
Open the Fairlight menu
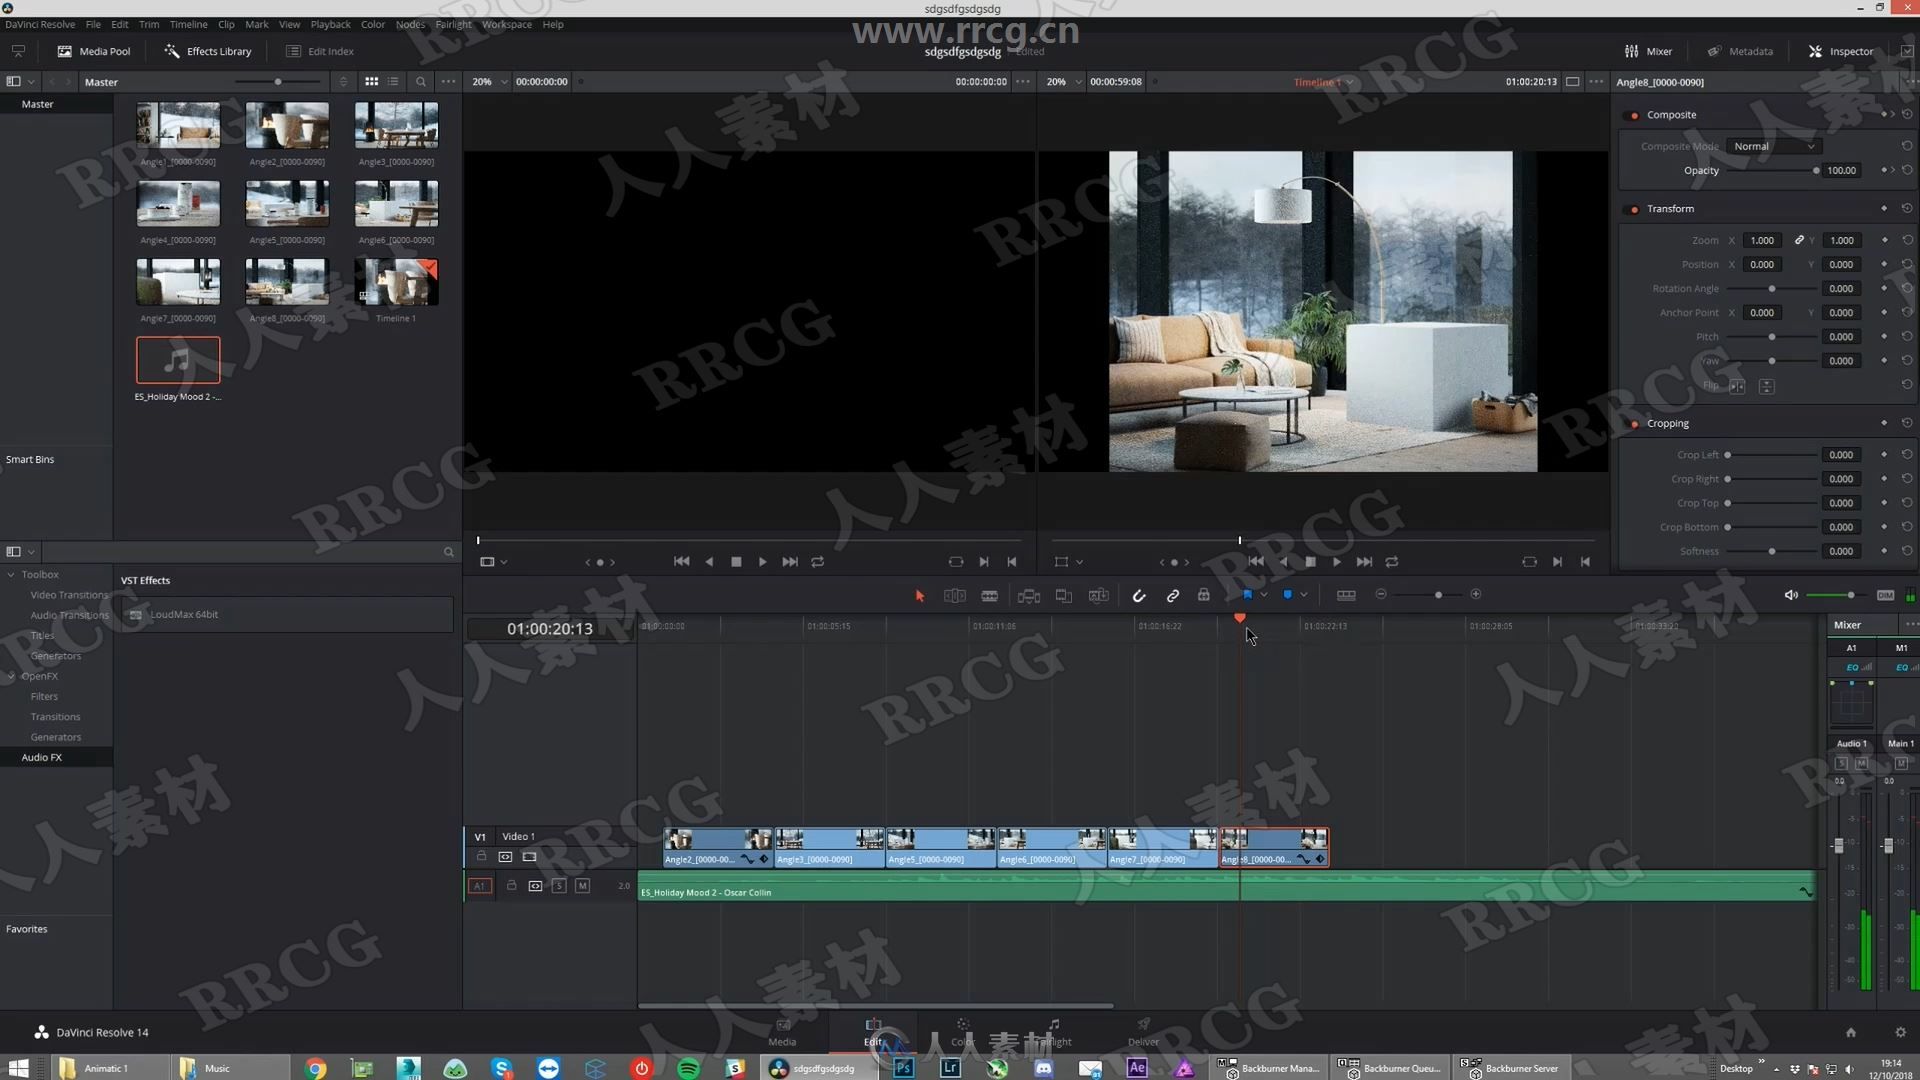point(453,24)
